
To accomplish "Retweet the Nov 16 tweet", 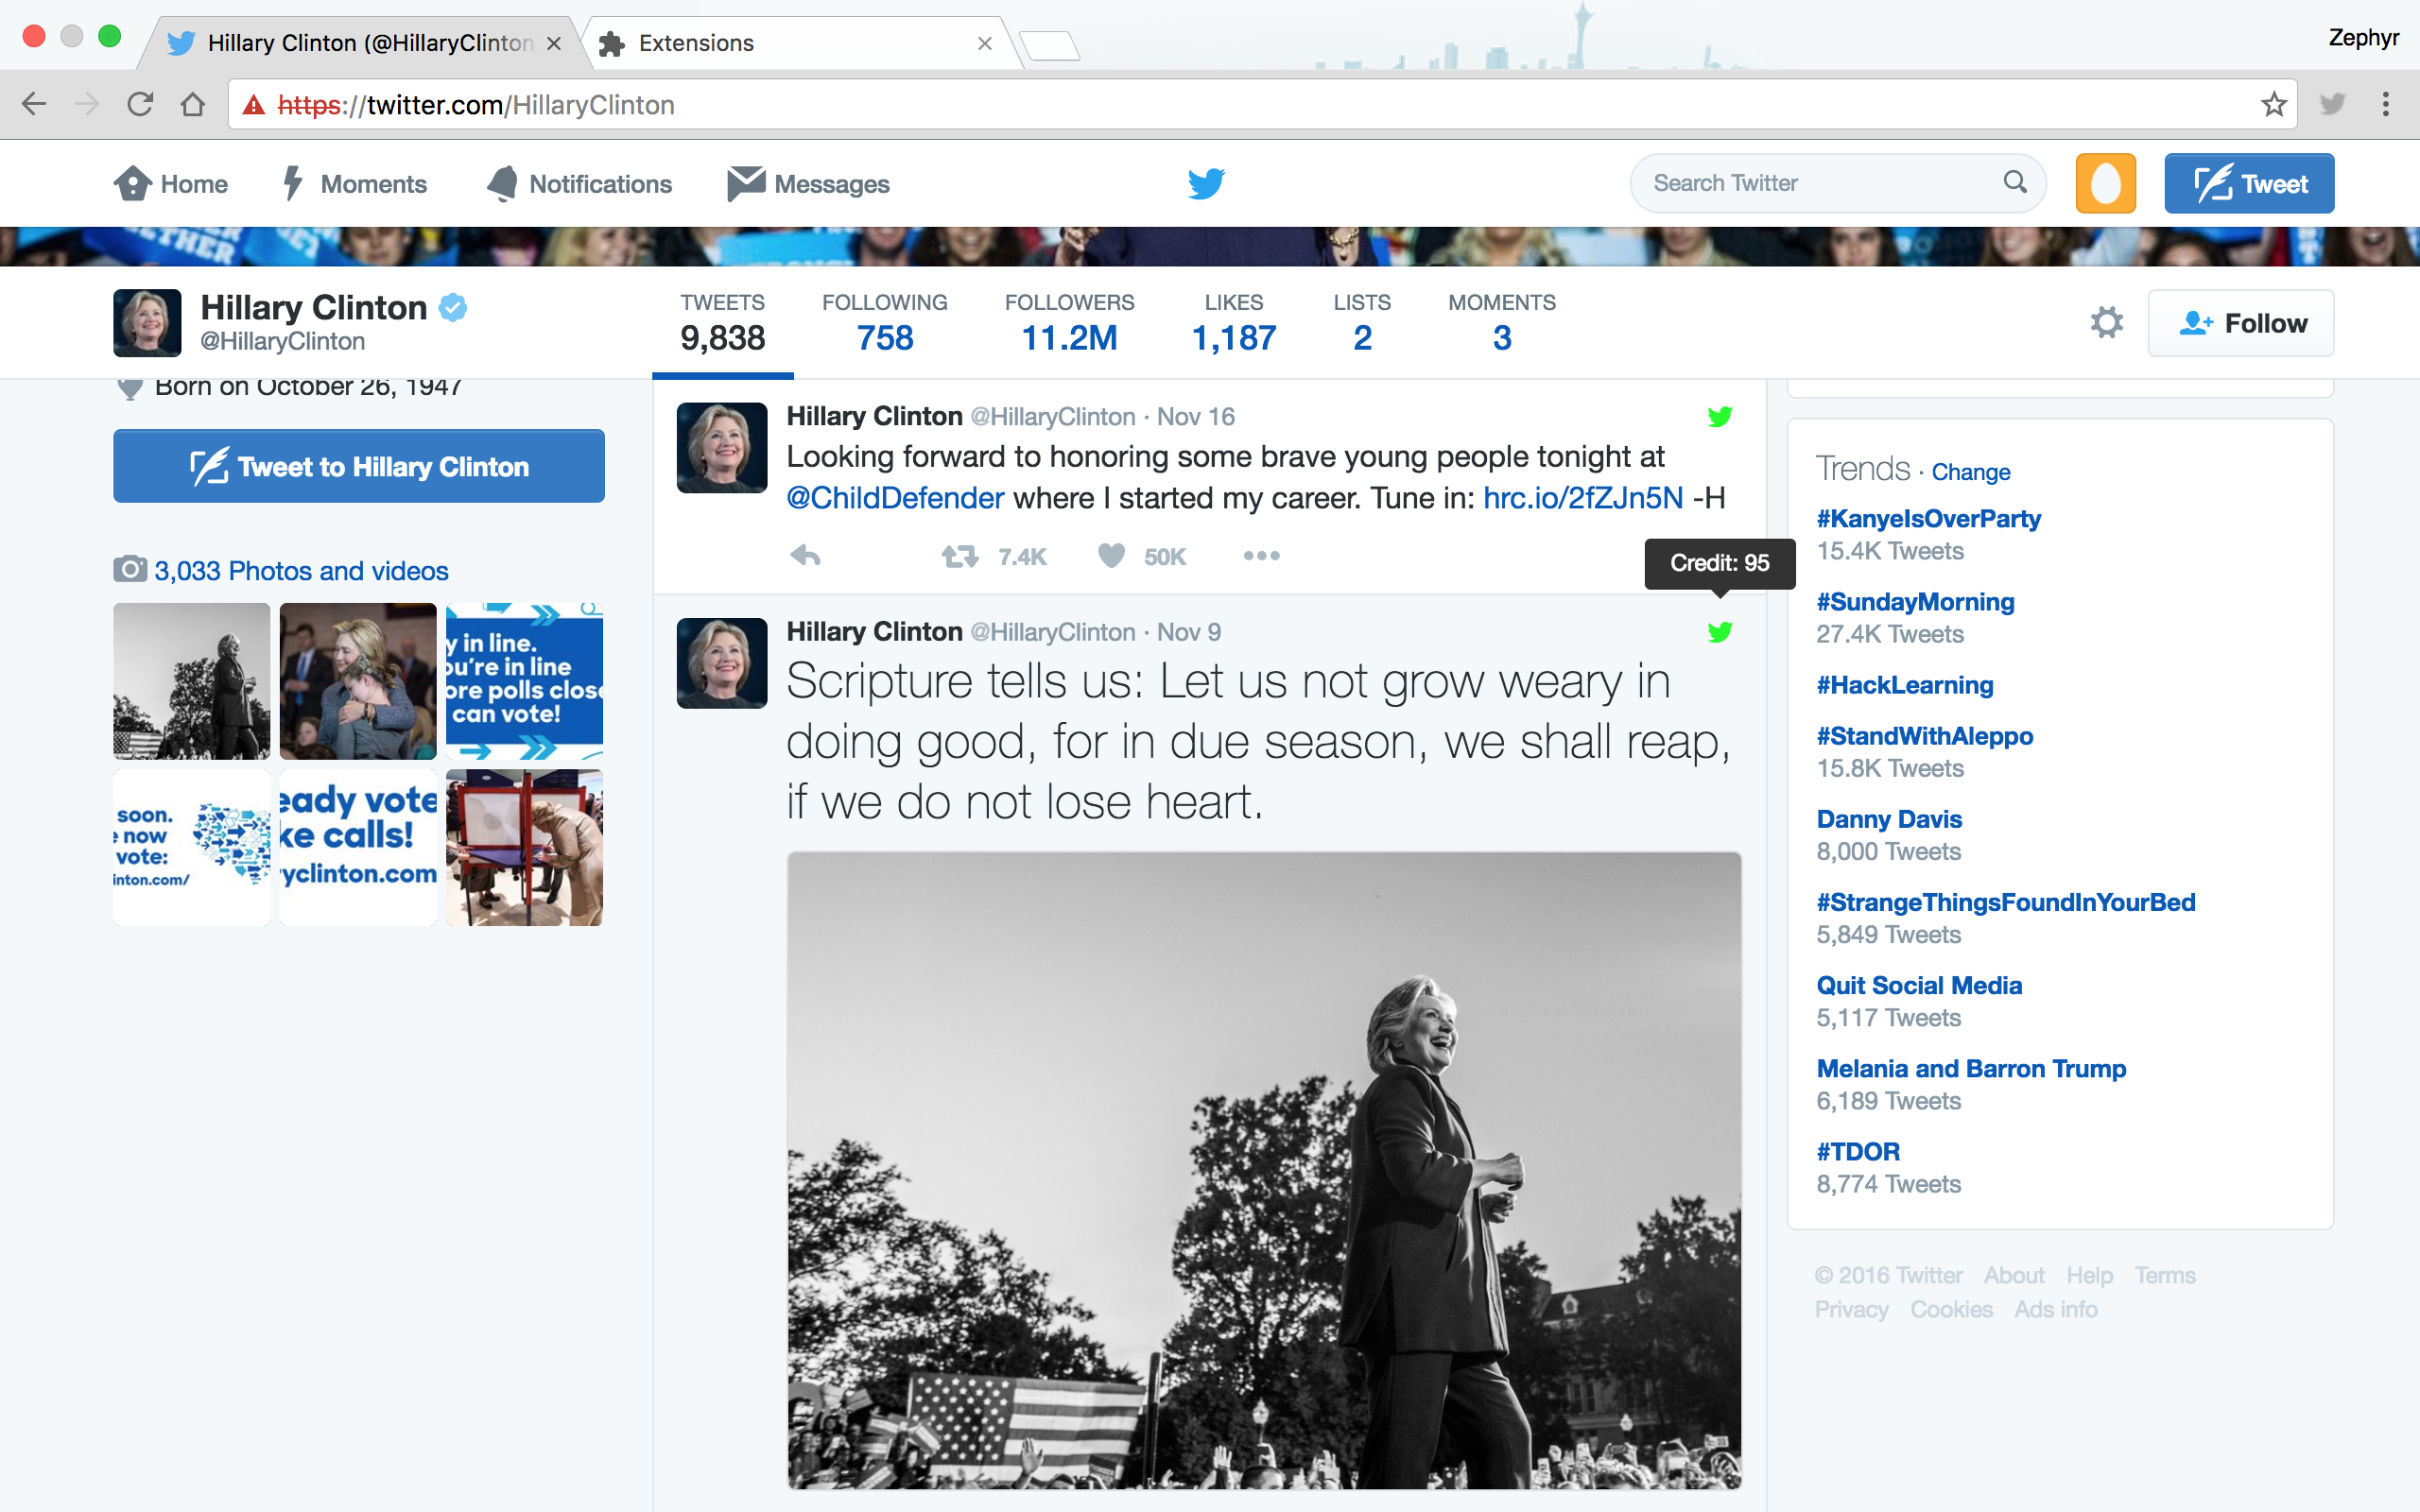I will (960, 556).
